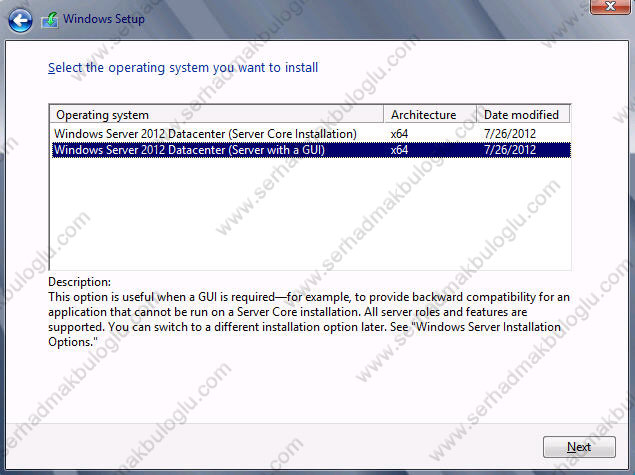
Task: Click the Windows Setup title text
Action: (104, 19)
